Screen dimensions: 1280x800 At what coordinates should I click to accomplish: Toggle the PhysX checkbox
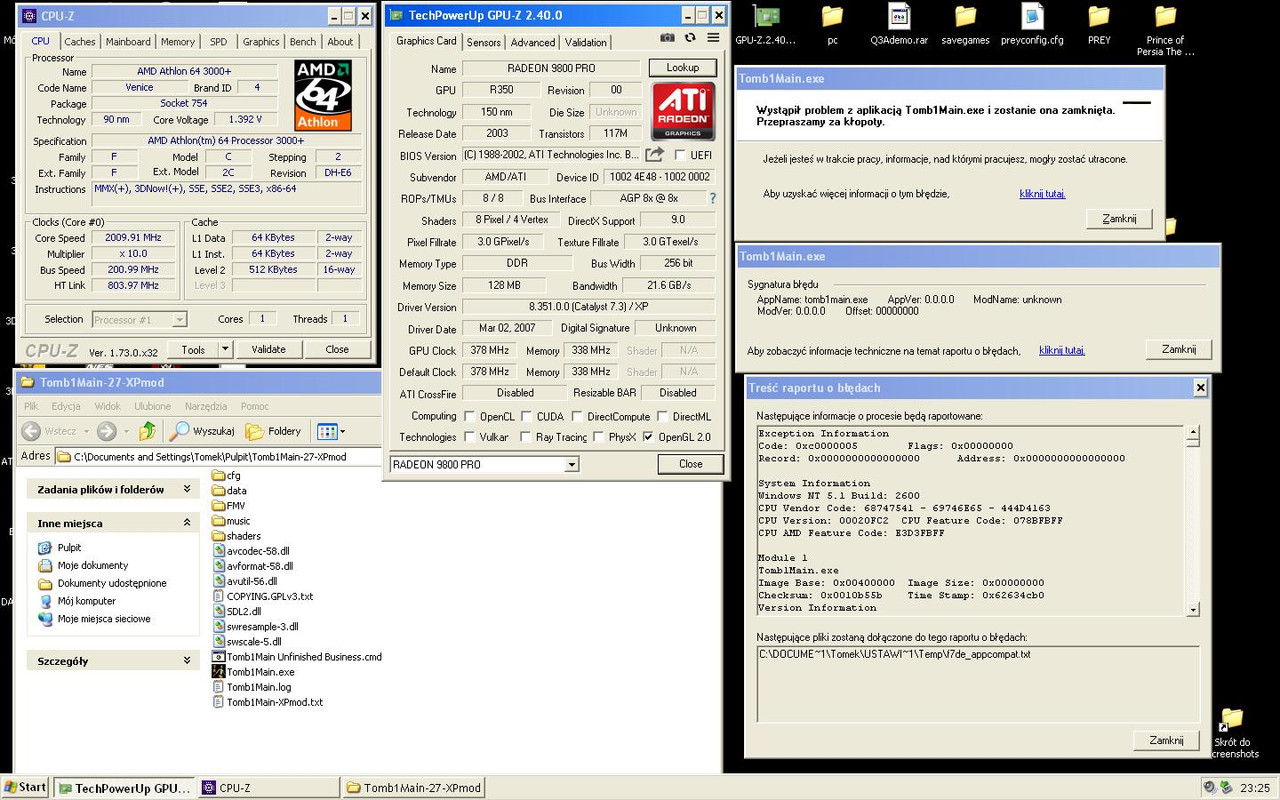pyautogui.click(x=598, y=437)
